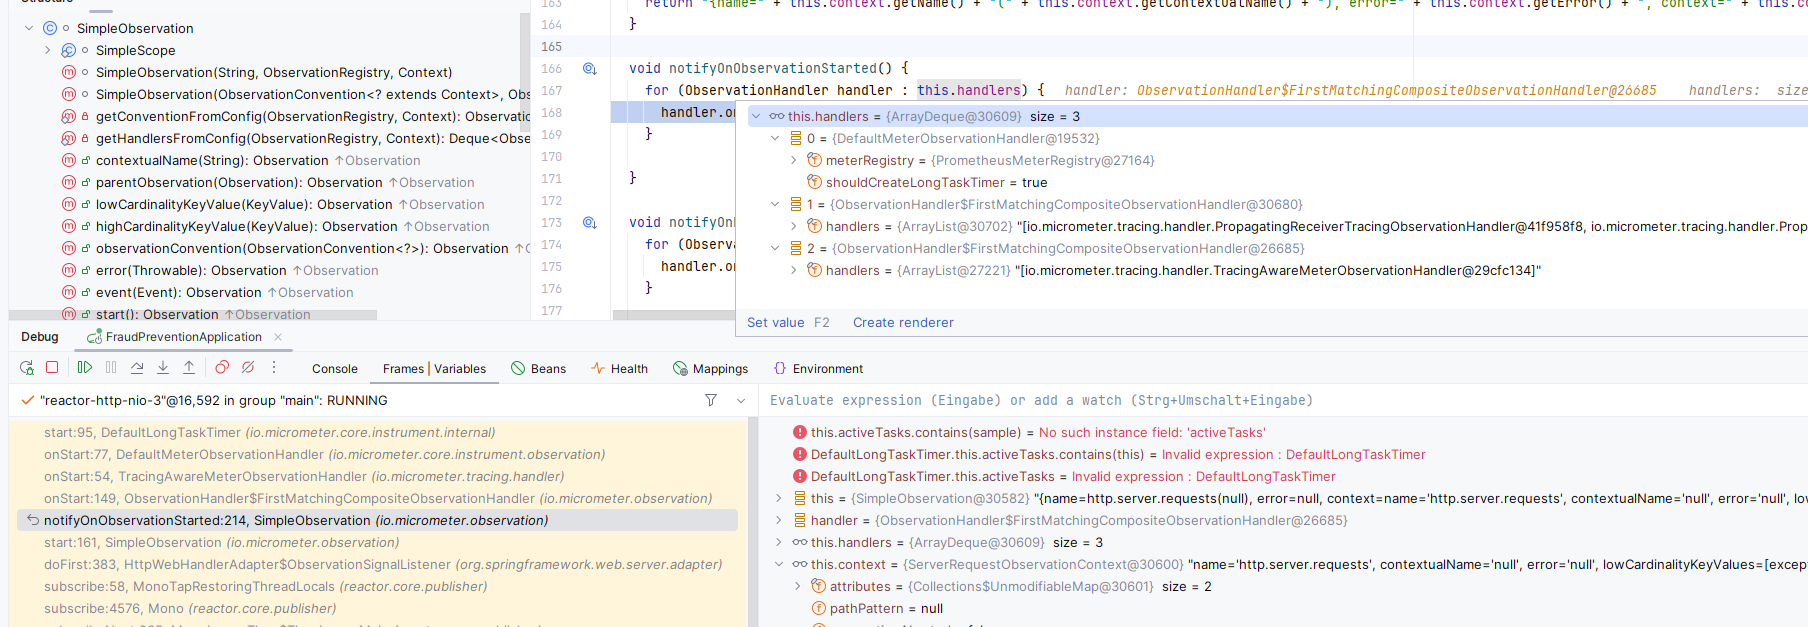The image size is (1808, 627).
Task: Switch to the Console tab
Action: pos(334,369)
